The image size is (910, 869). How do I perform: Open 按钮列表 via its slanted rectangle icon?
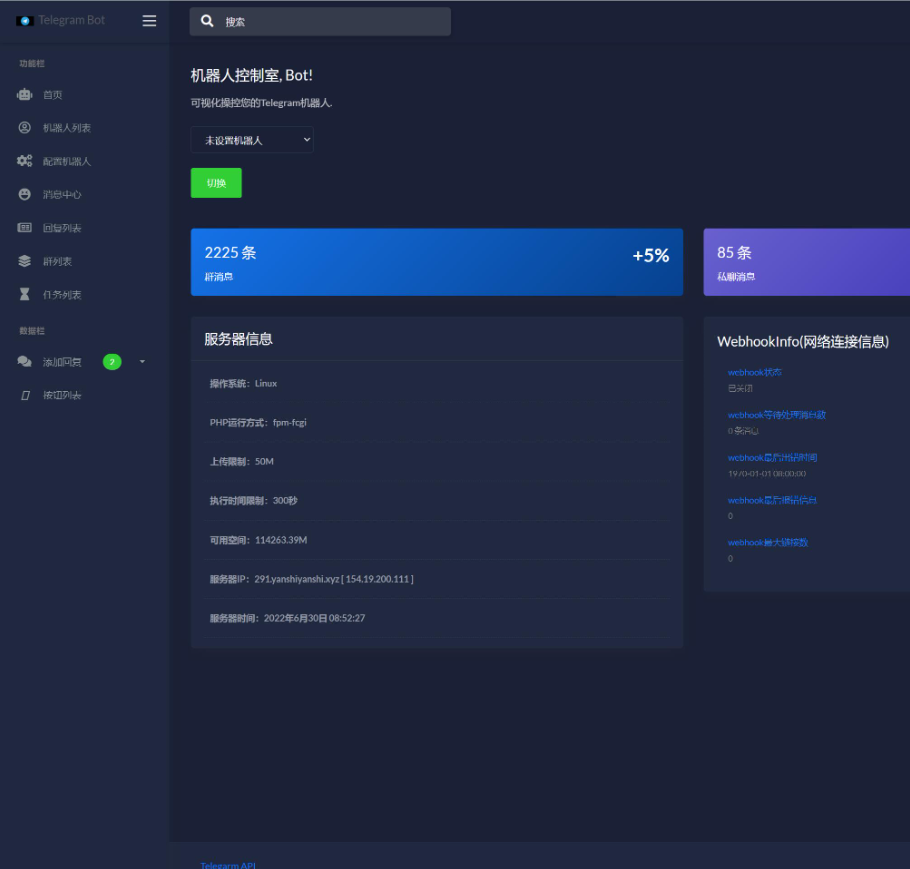(x=25, y=395)
